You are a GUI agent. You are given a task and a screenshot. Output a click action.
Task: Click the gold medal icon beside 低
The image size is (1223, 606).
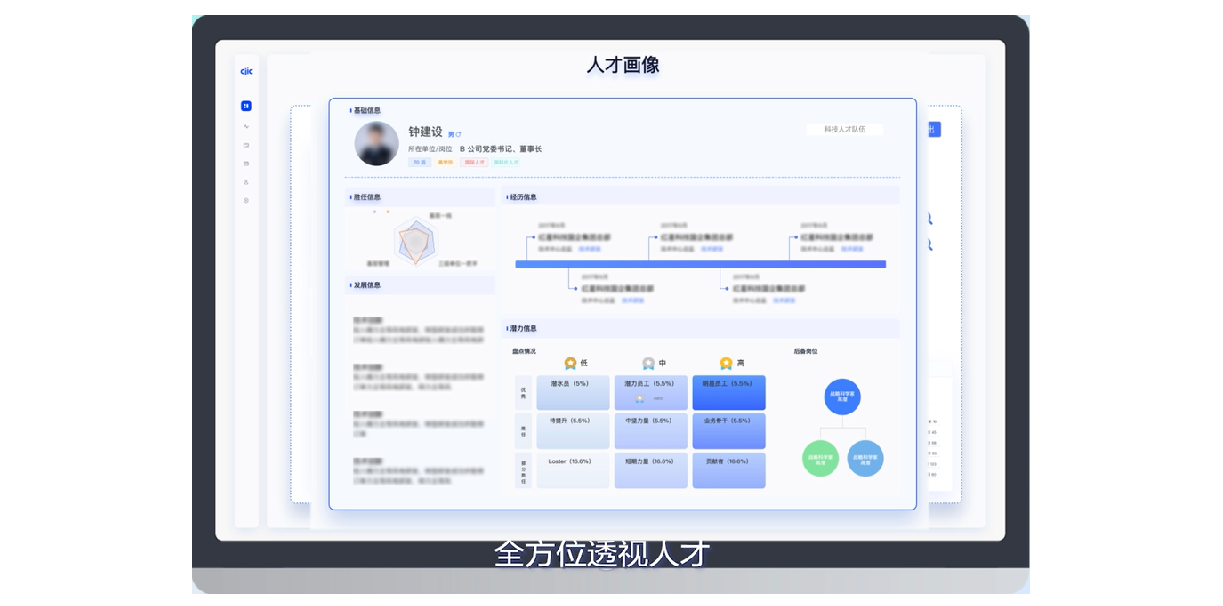click(570, 363)
